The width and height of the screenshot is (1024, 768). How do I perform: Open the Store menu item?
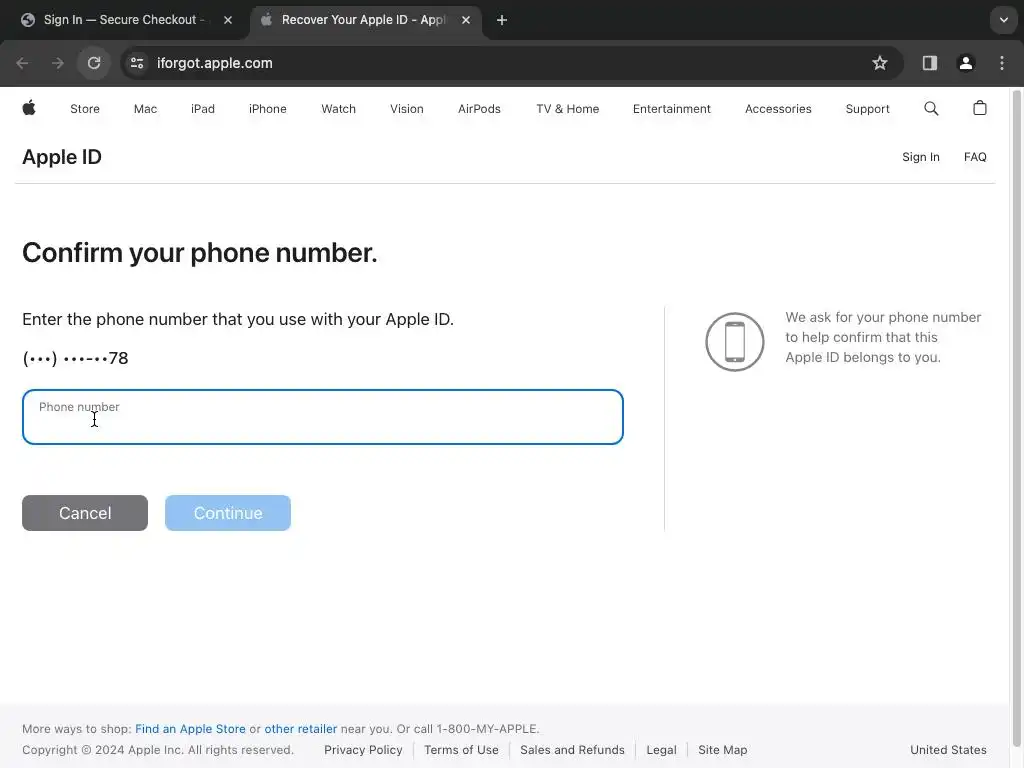pyautogui.click(x=85, y=109)
